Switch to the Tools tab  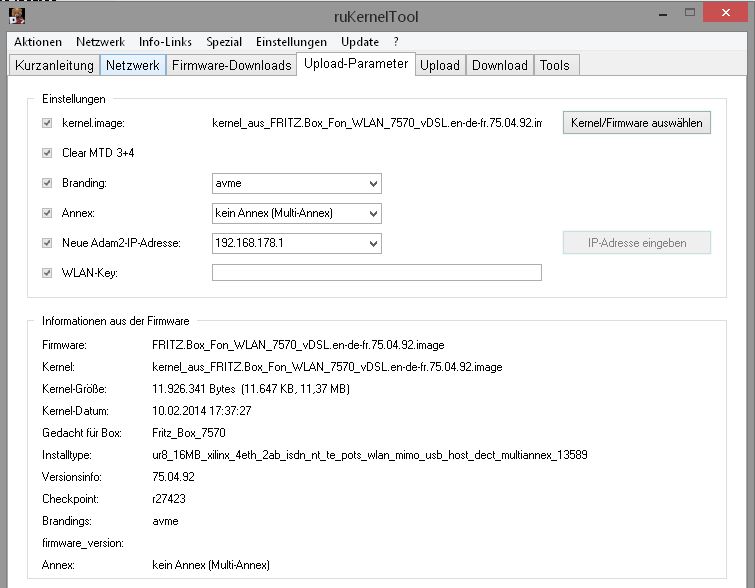[555, 65]
